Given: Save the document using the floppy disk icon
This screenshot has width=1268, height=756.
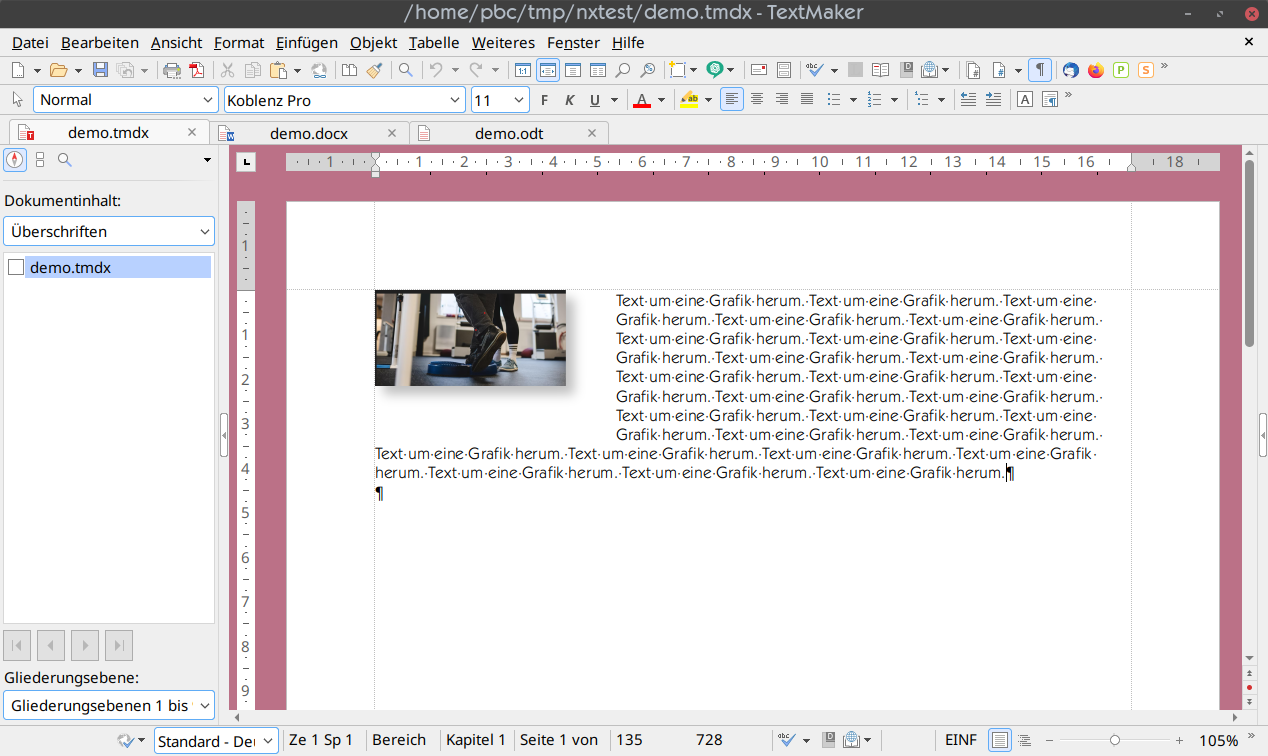Looking at the screenshot, I should click(100, 70).
